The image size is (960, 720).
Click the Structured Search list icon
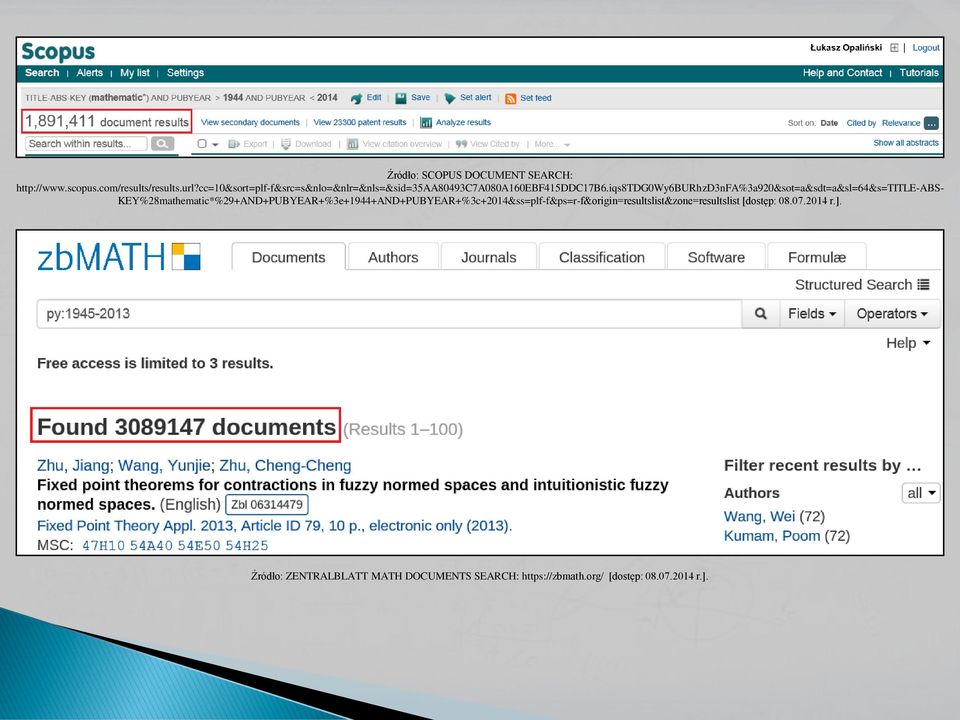click(923, 285)
